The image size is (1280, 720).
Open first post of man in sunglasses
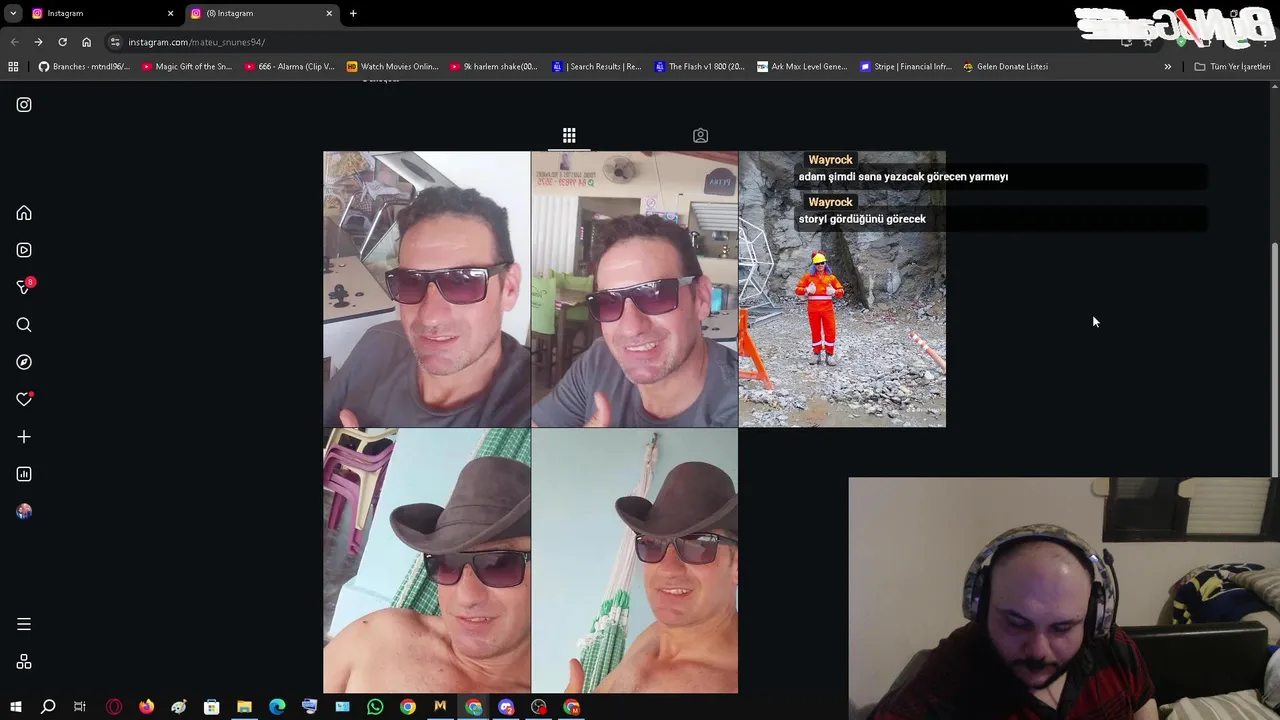click(427, 289)
